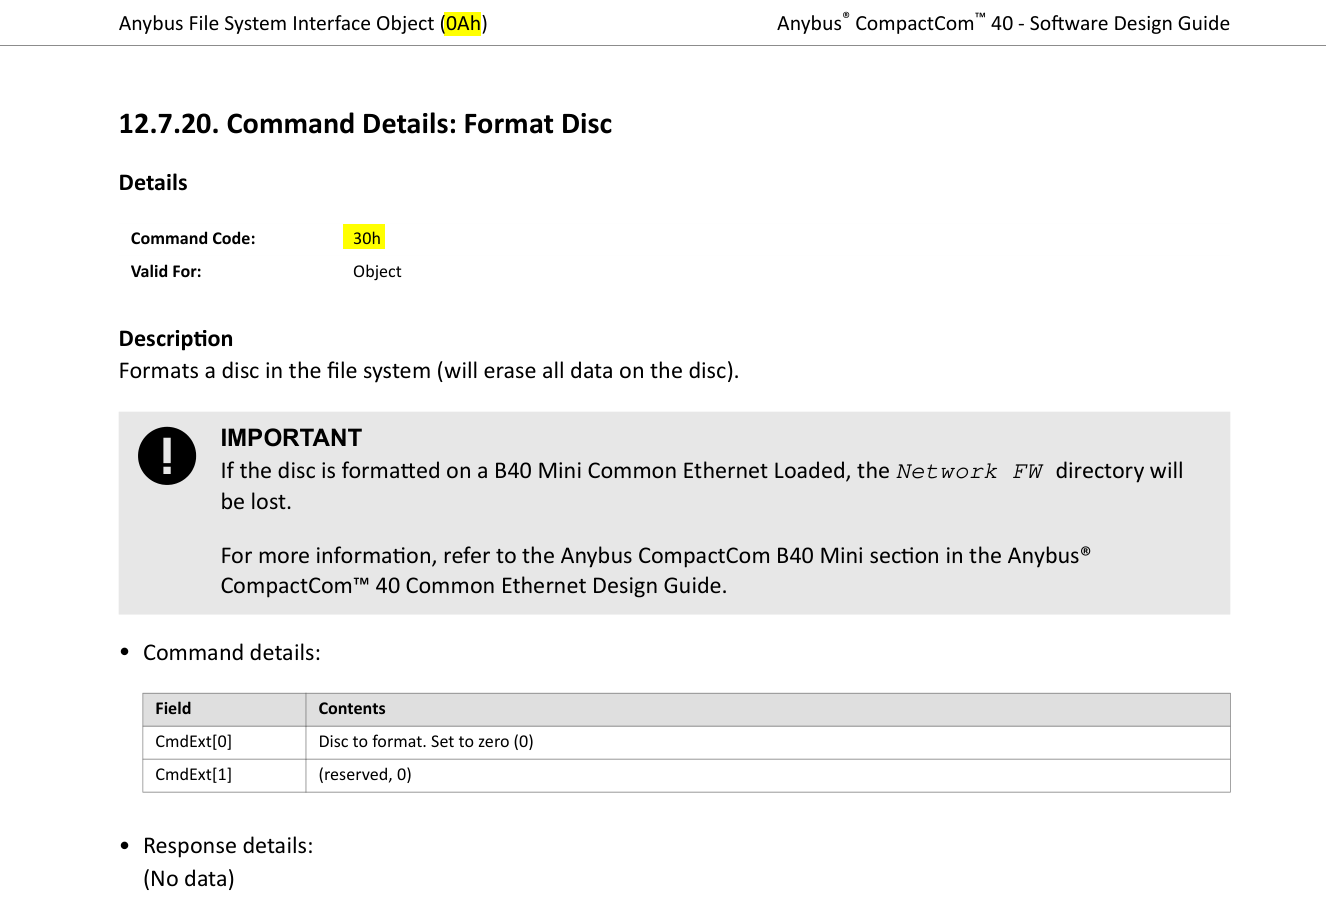Click the '(reserved, 0)' table cell
The height and width of the screenshot is (897, 1326).
[768, 775]
